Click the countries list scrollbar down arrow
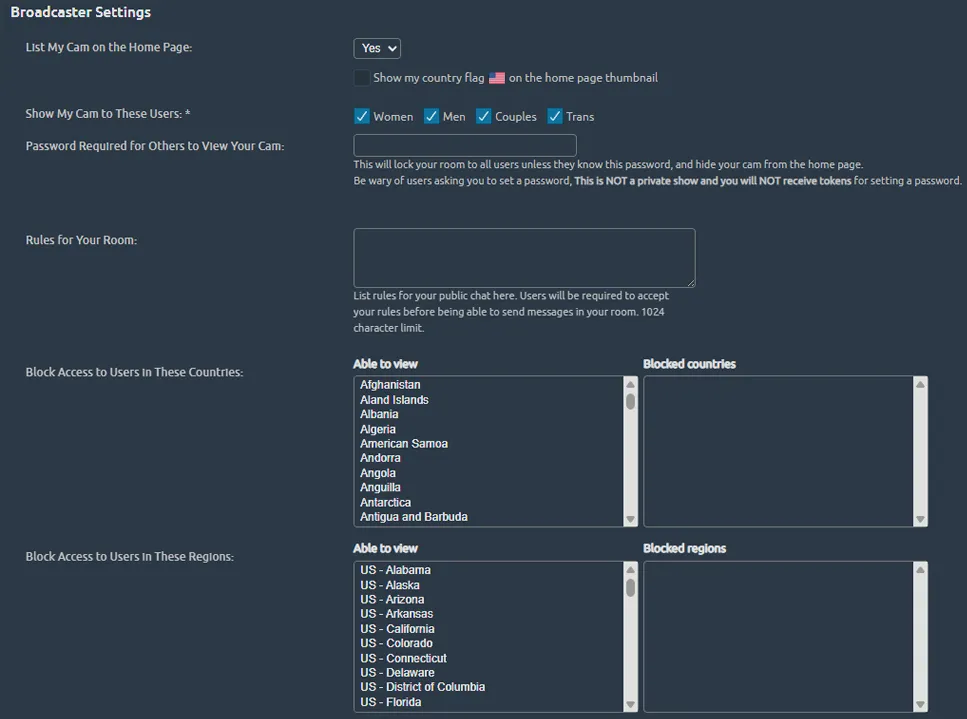The height and width of the screenshot is (719, 967). pos(630,519)
